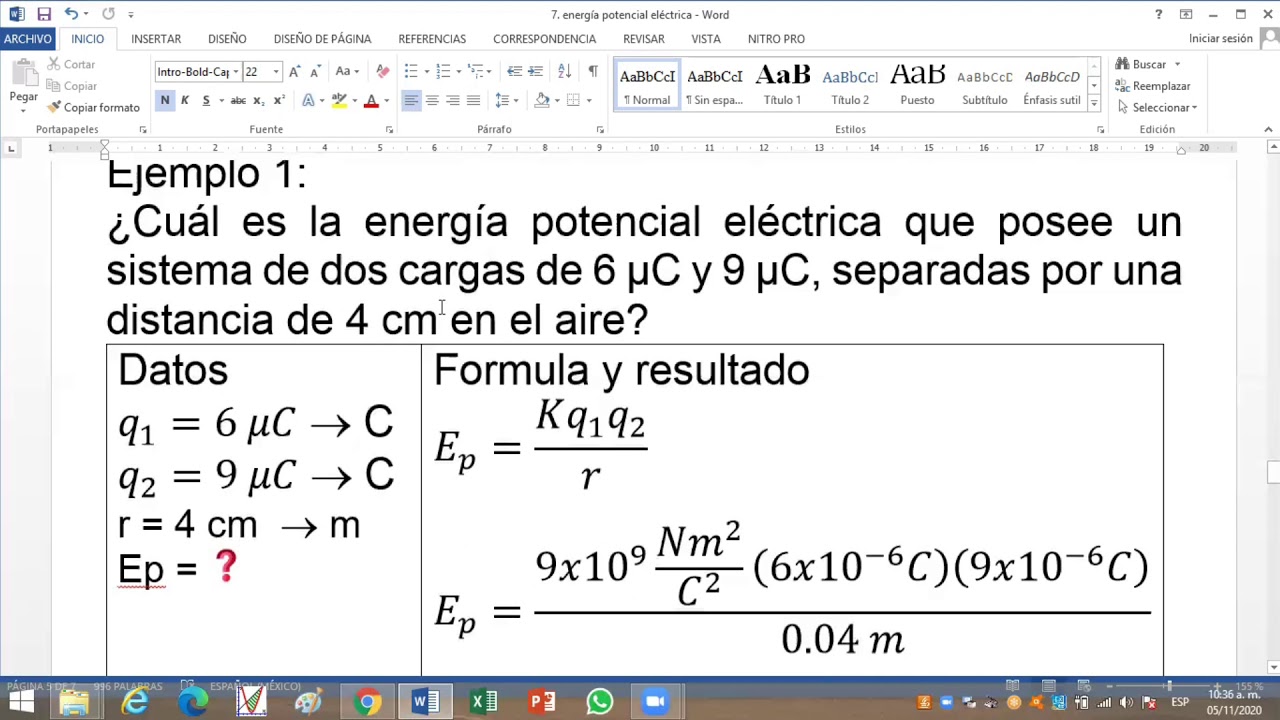Viewport: 1280px width, 720px height.
Task: Apply the Título 2 style
Action: (850, 85)
